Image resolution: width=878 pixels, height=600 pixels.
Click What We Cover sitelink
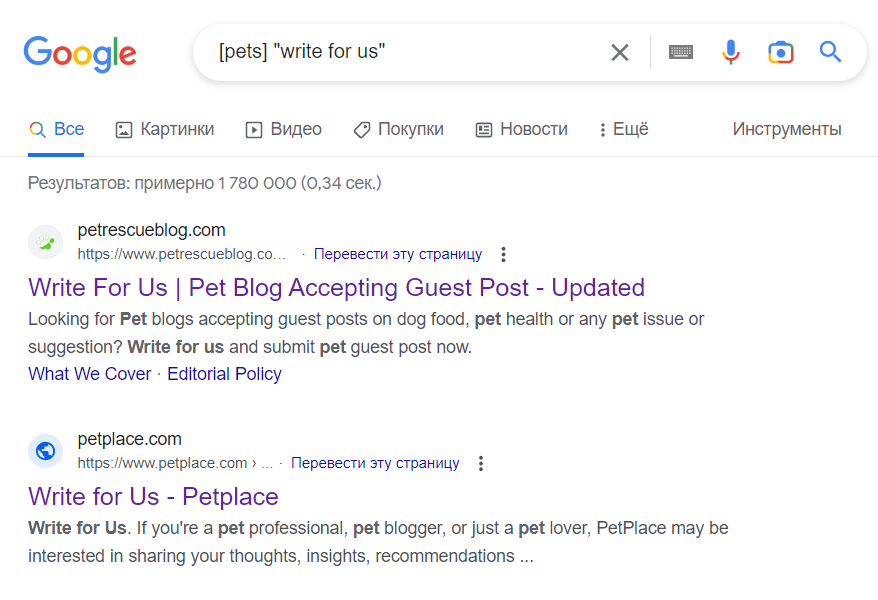click(90, 374)
